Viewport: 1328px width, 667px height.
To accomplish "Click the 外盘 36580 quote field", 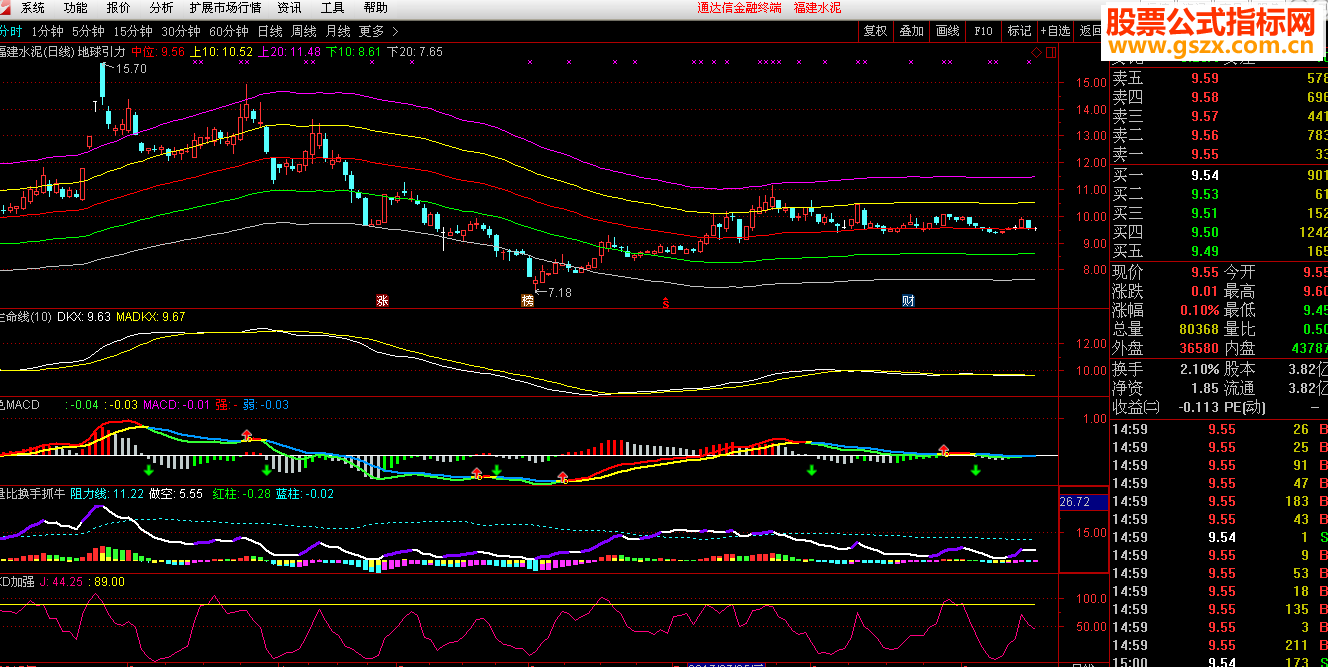I will tap(1166, 348).
